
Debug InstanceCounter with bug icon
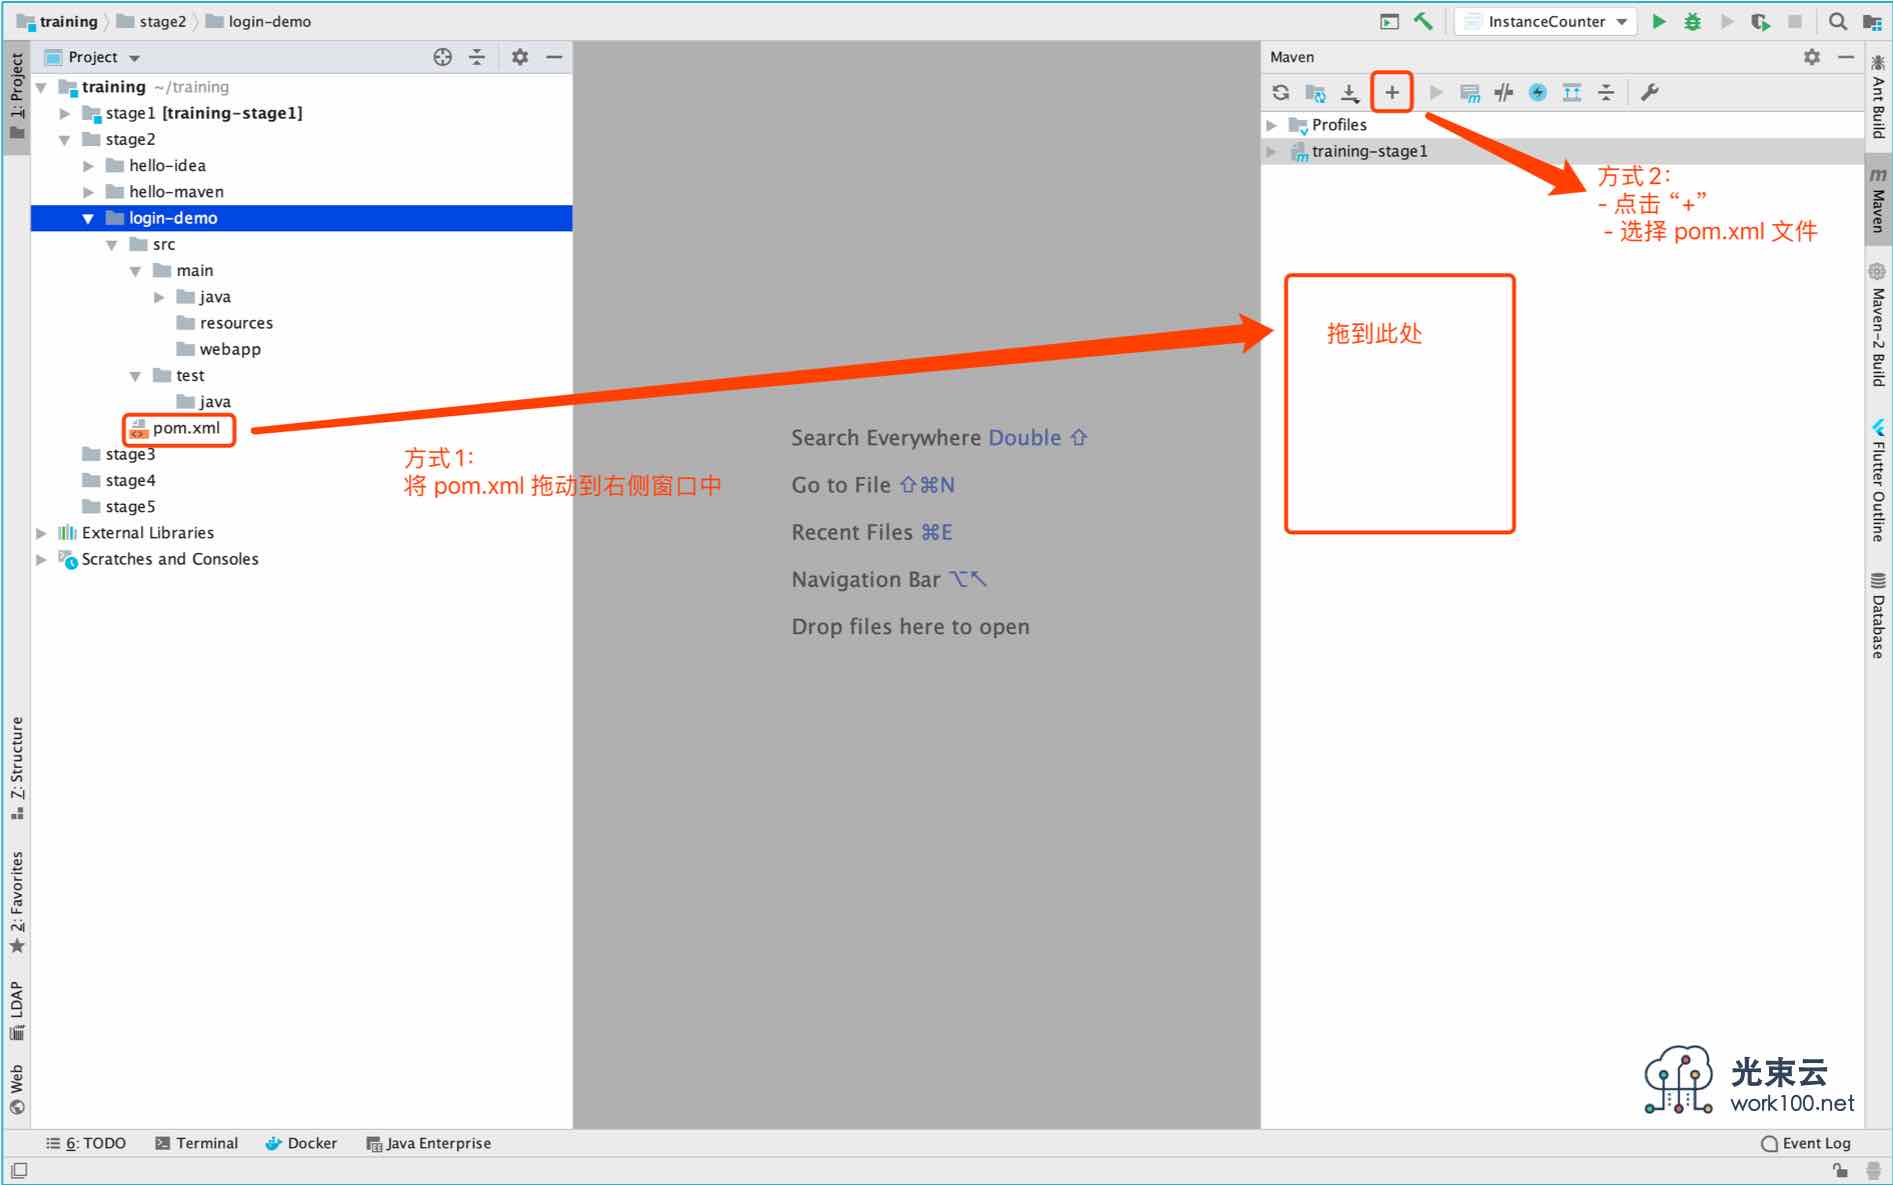pos(1693,21)
